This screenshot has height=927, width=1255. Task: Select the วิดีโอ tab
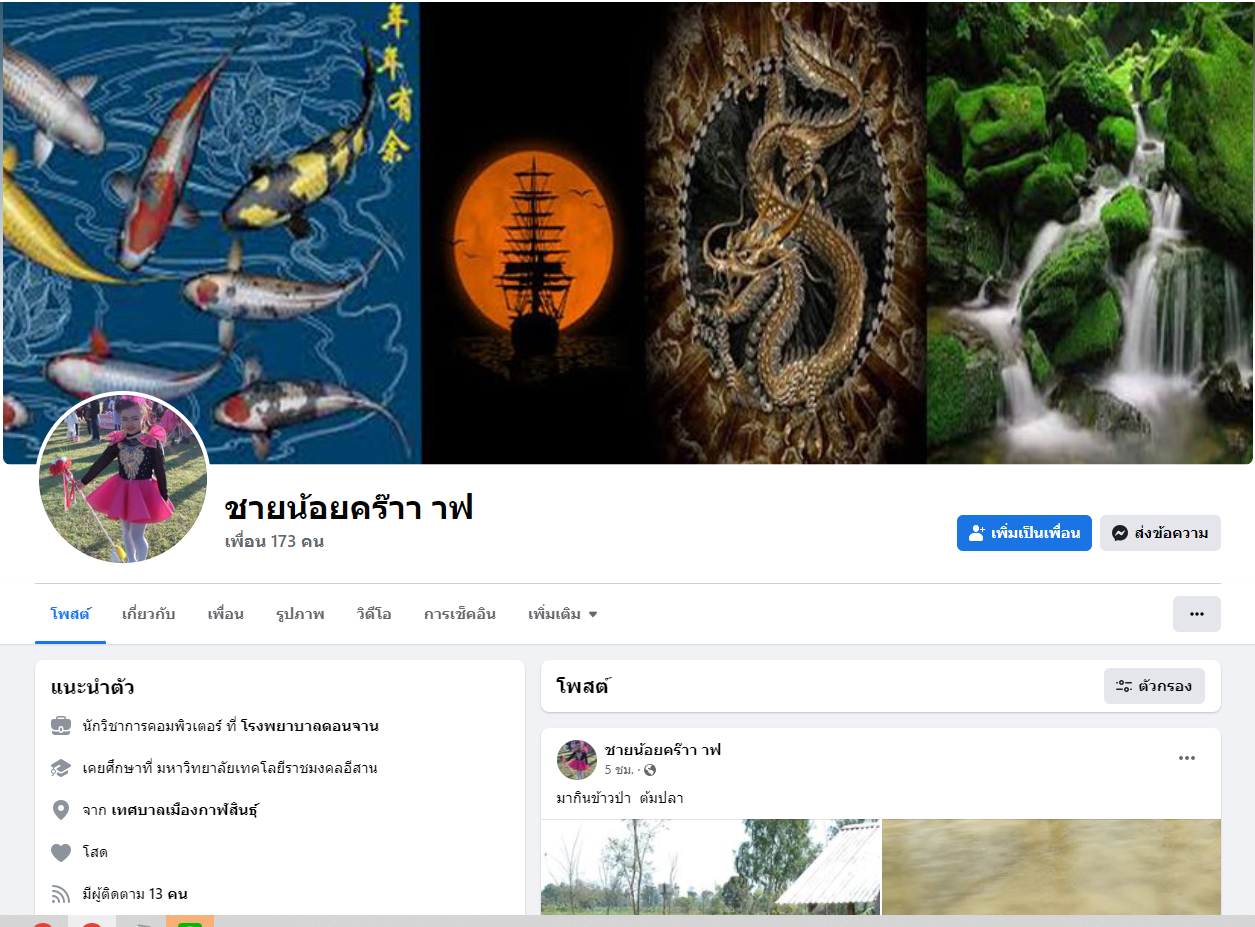pyautogui.click(x=374, y=614)
